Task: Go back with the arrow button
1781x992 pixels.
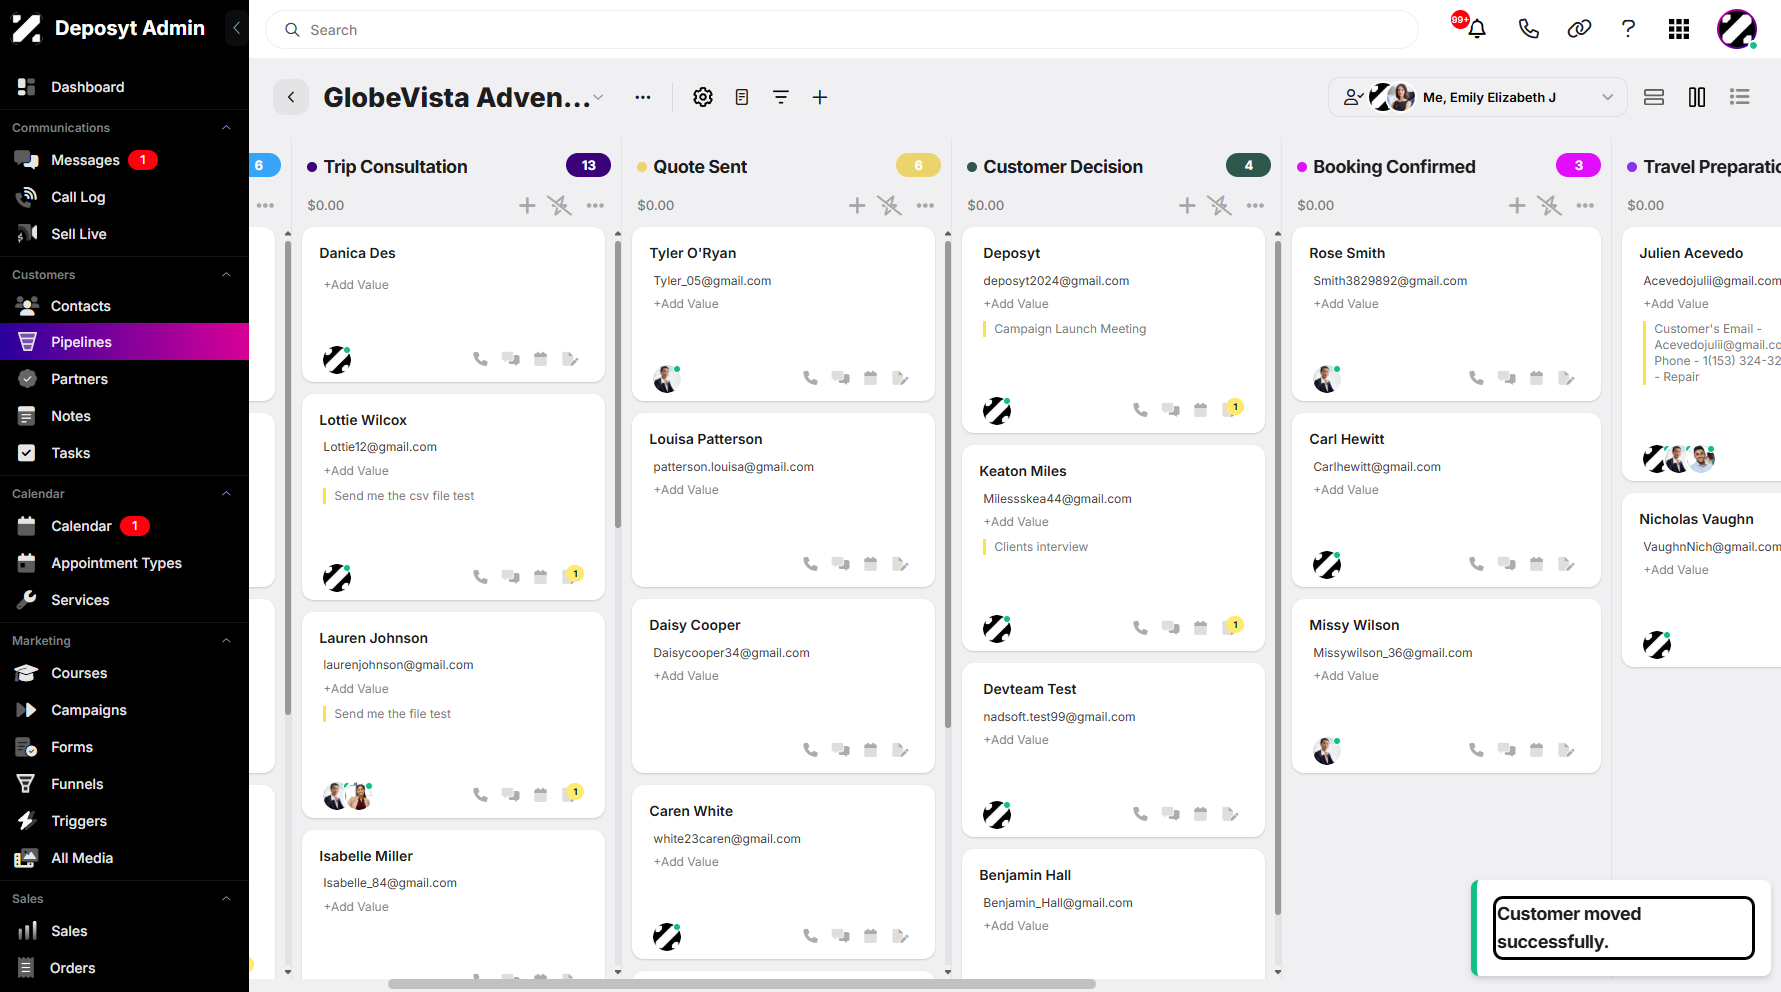Action: pos(291,97)
